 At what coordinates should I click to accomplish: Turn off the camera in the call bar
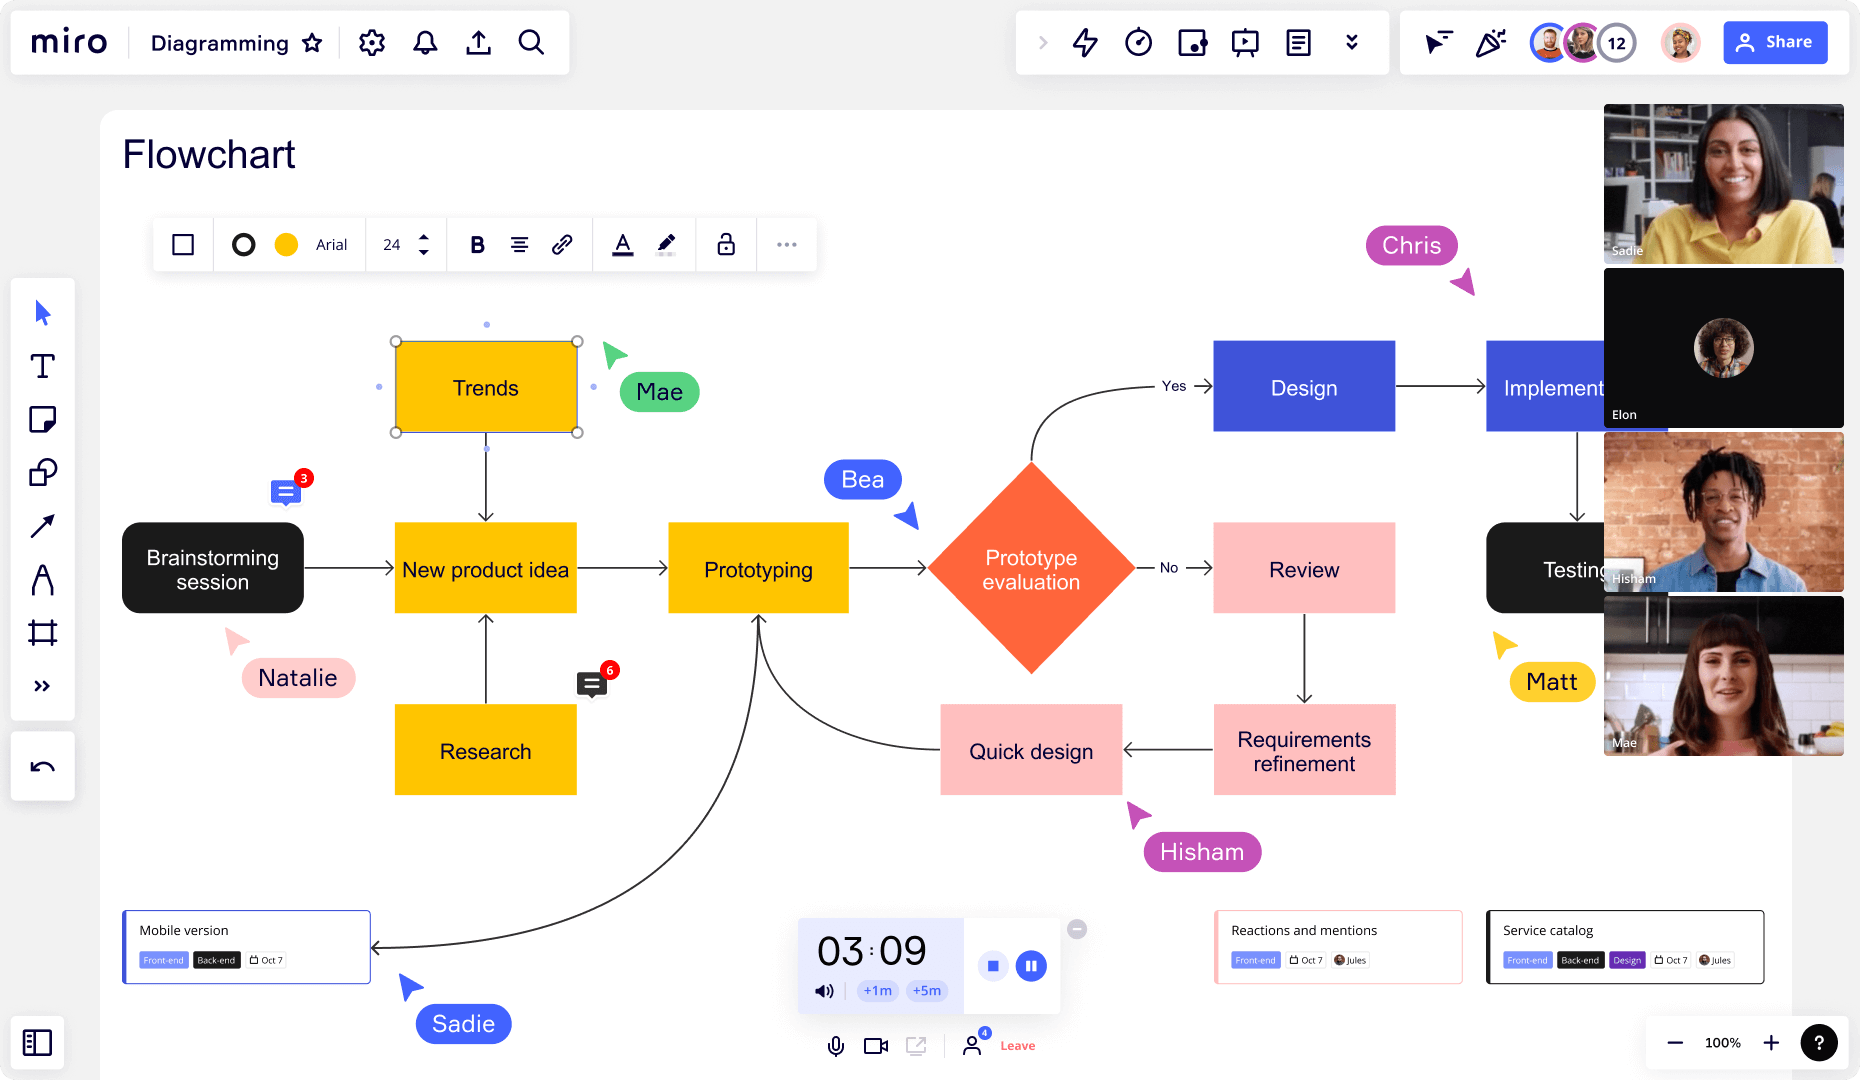(876, 1046)
